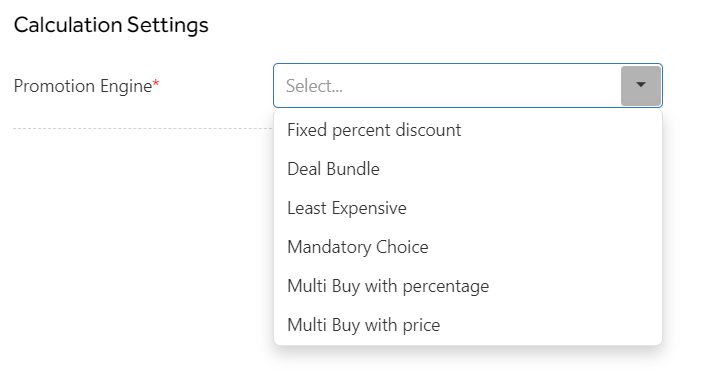
Task: Click the Select... placeholder text
Action: click(314, 86)
